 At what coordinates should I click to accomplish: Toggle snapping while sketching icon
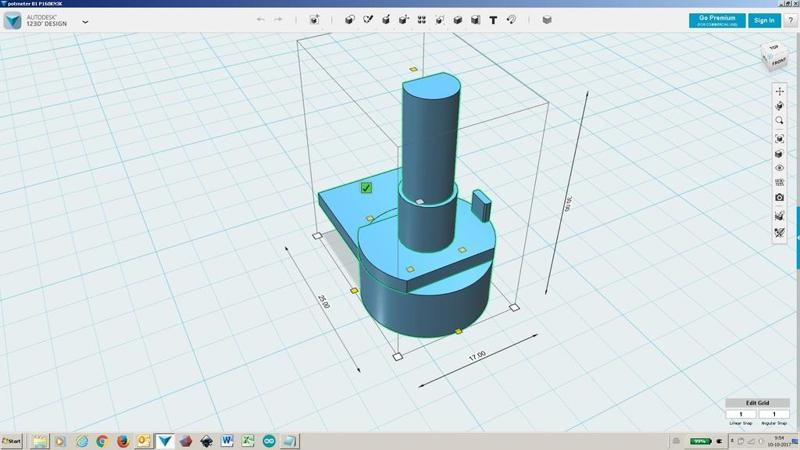coord(779,216)
